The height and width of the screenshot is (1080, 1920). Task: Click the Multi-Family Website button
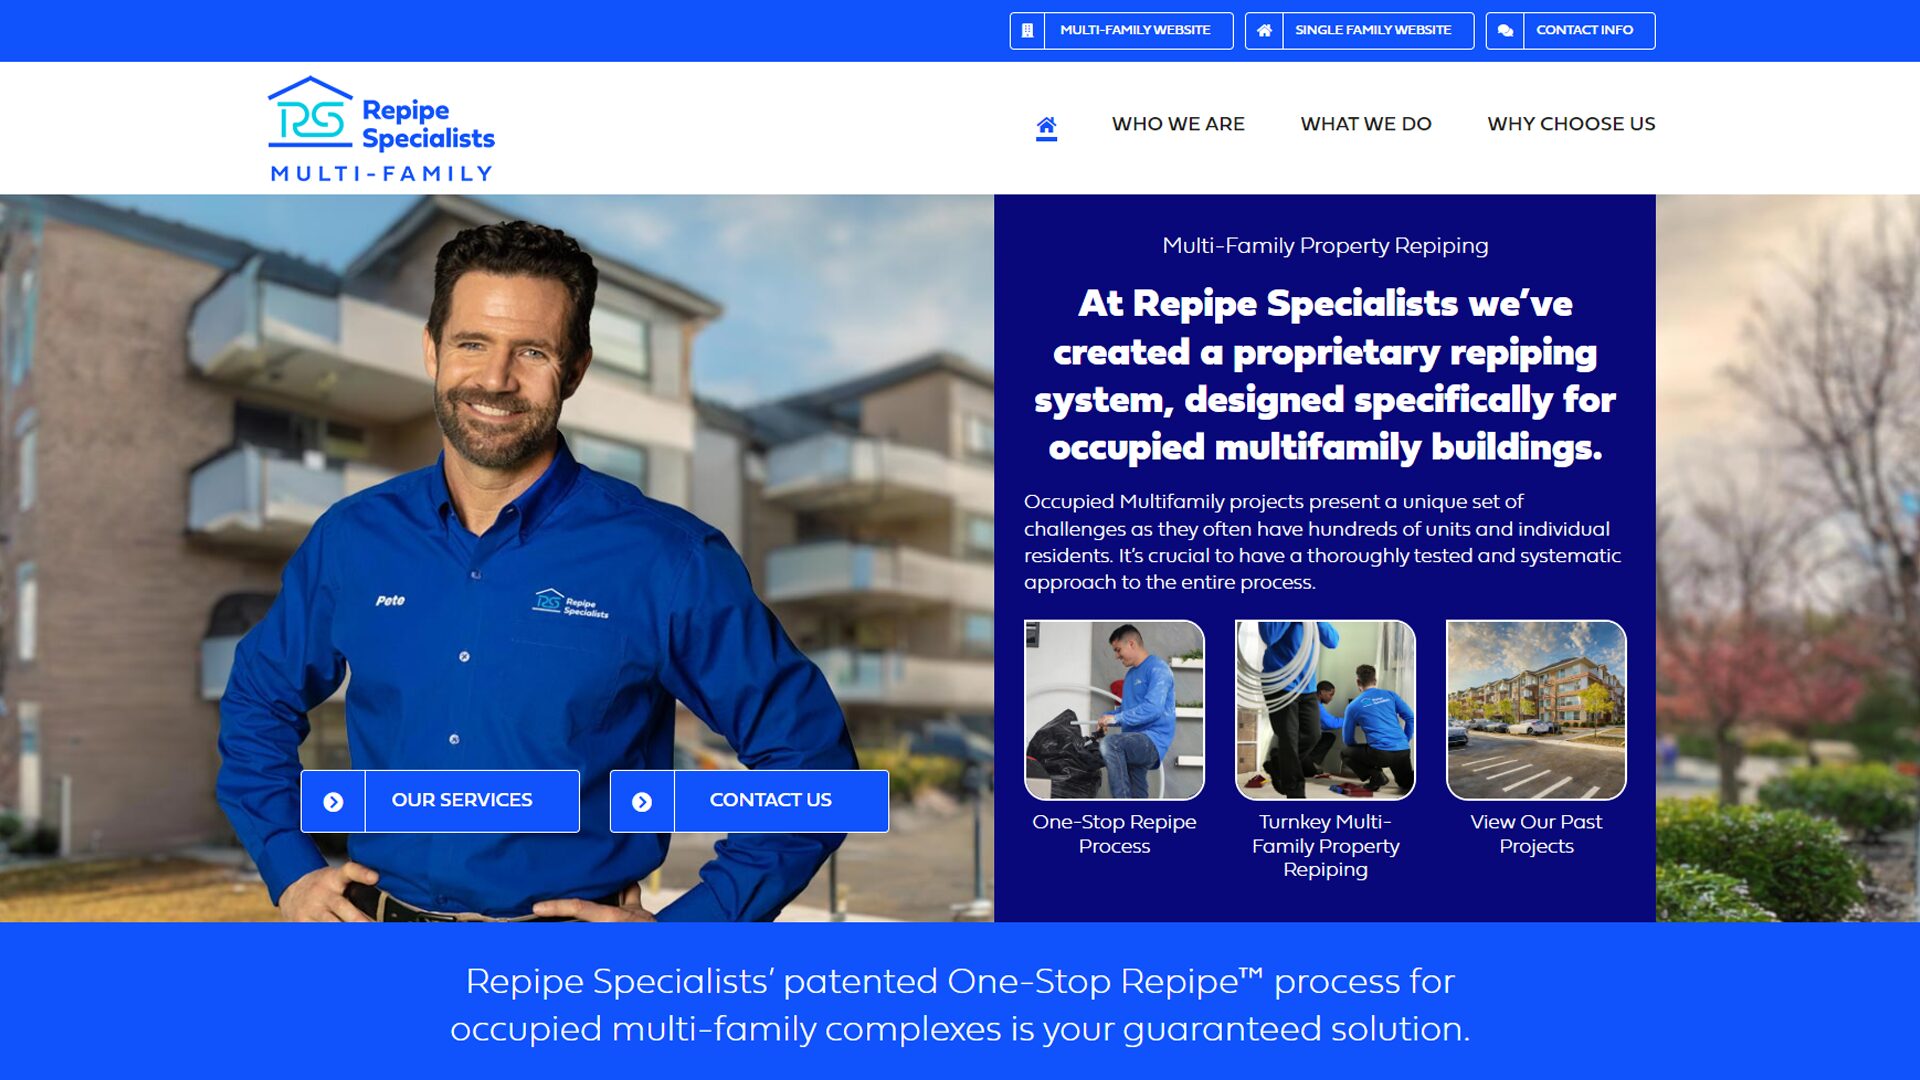pos(1121,31)
